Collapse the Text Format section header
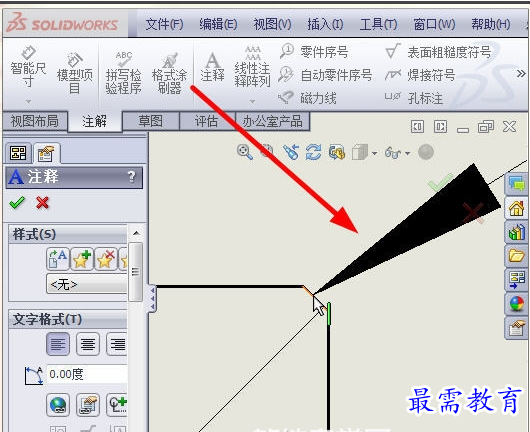This screenshot has width=530, height=432. [68, 319]
